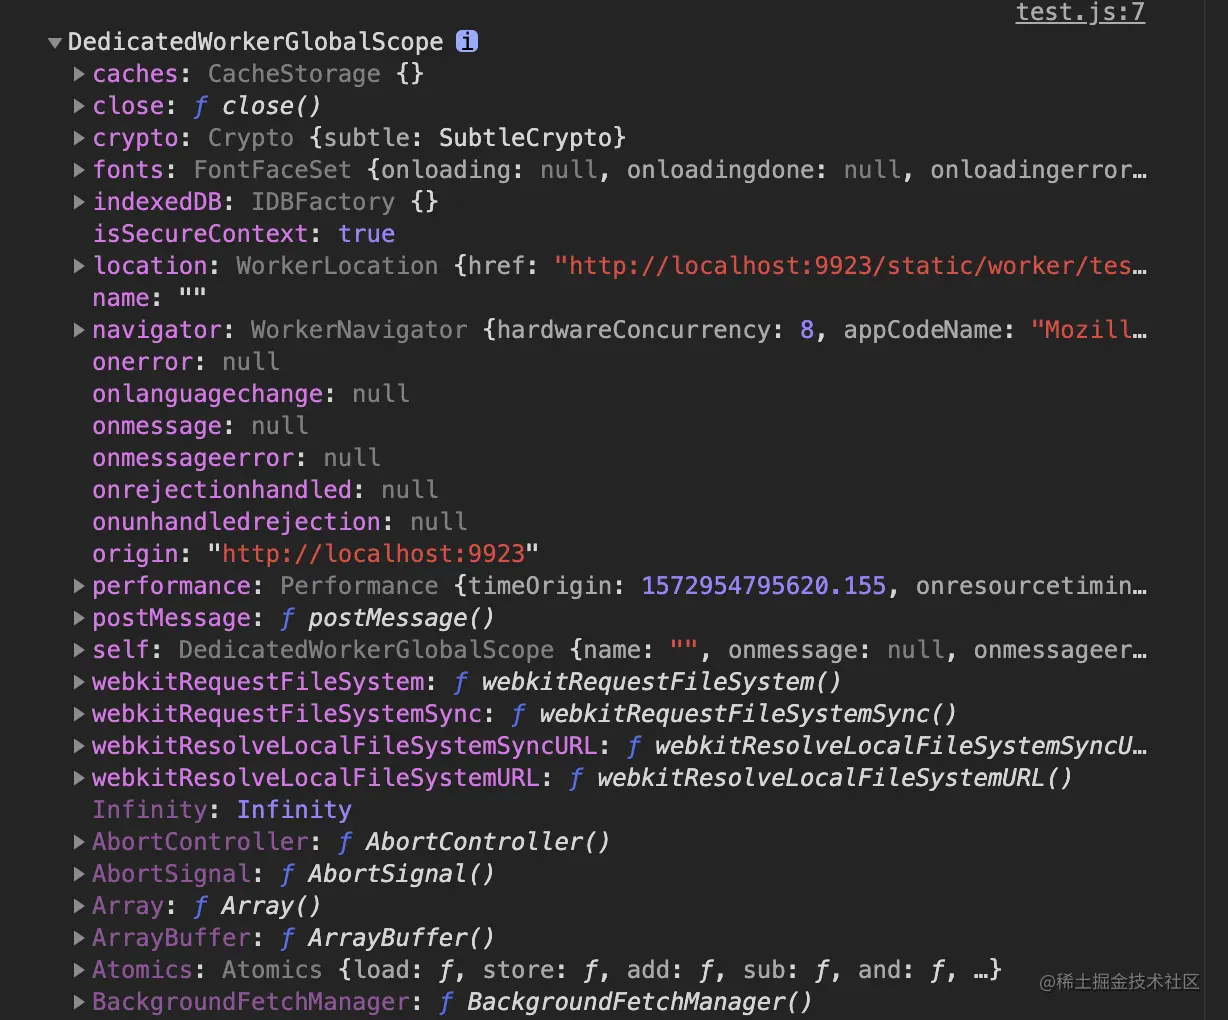The height and width of the screenshot is (1020, 1228).
Task: Click the BackgroundFetchManager() function value
Action: point(639,1002)
